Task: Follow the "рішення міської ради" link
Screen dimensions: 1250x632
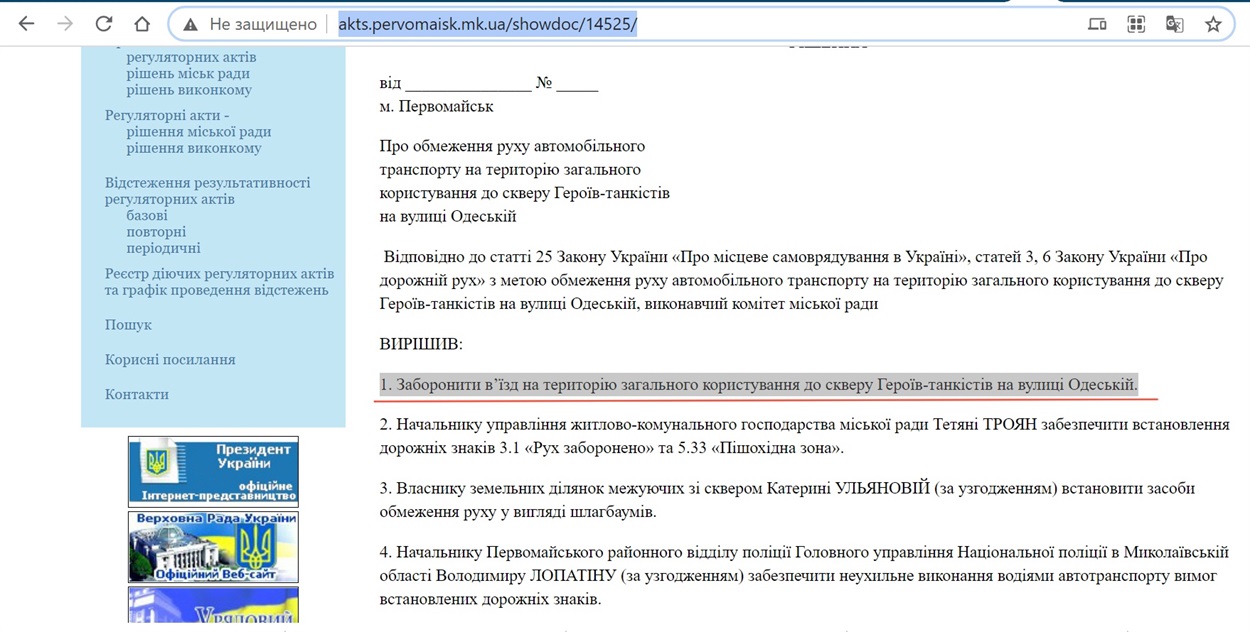Action: pos(199,131)
